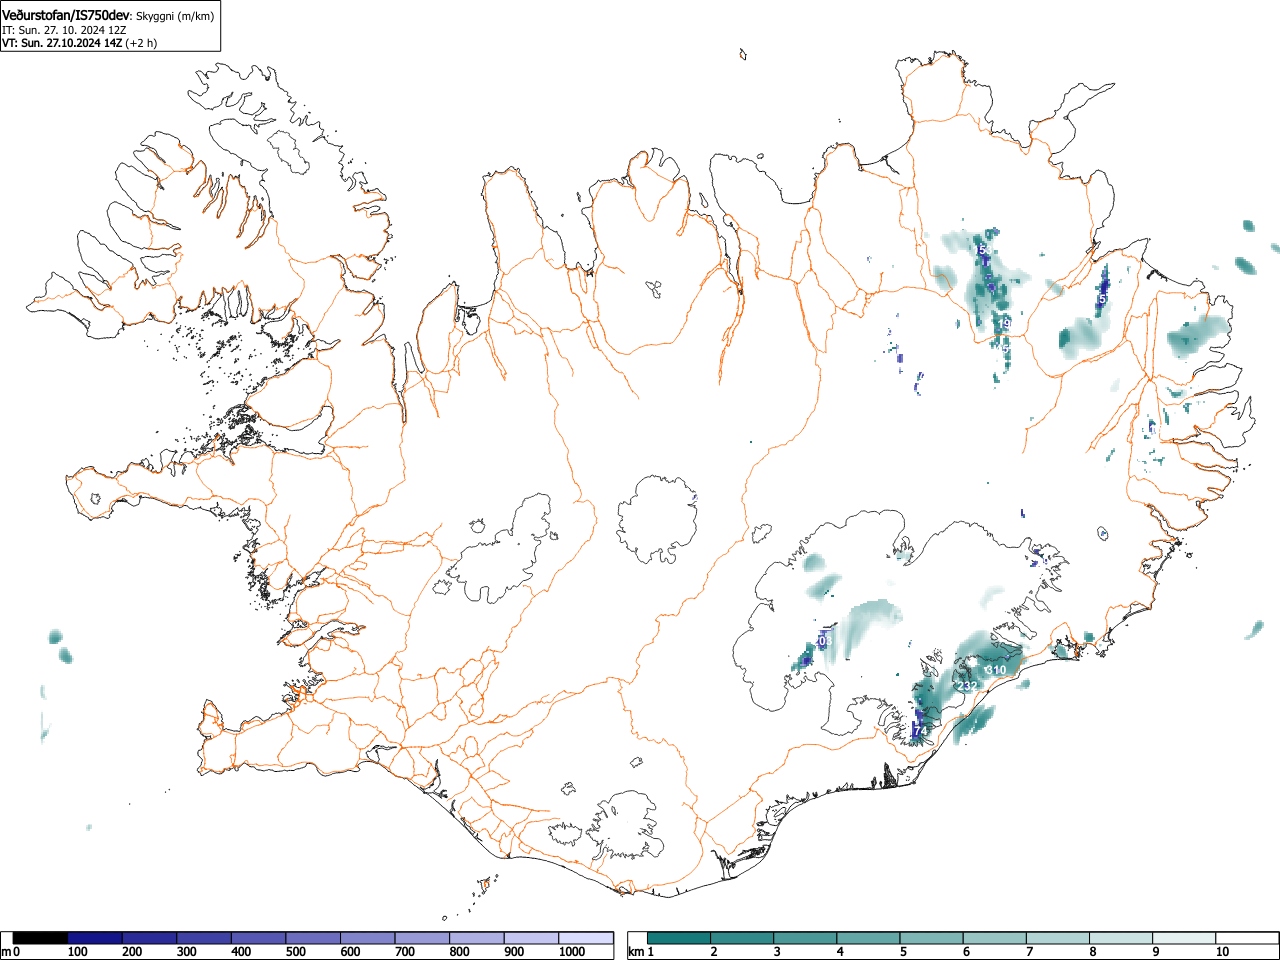Click the 8–9 km legend swatch
Image resolution: width=1280 pixels, height=960 pixels.
coord(1121,938)
